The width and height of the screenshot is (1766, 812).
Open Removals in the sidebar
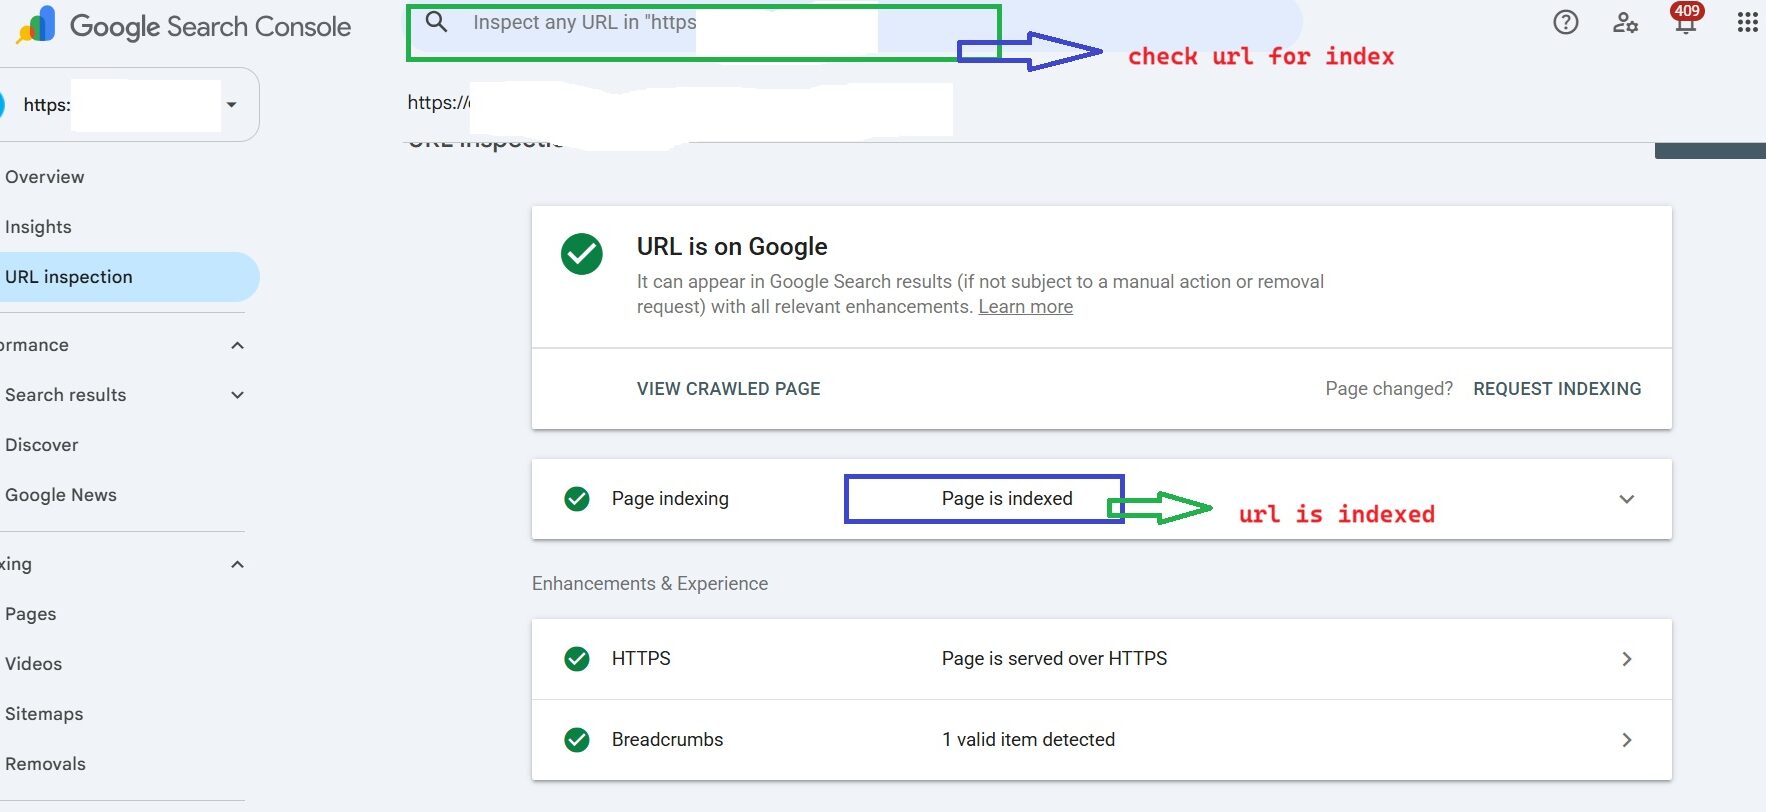[x=46, y=764]
